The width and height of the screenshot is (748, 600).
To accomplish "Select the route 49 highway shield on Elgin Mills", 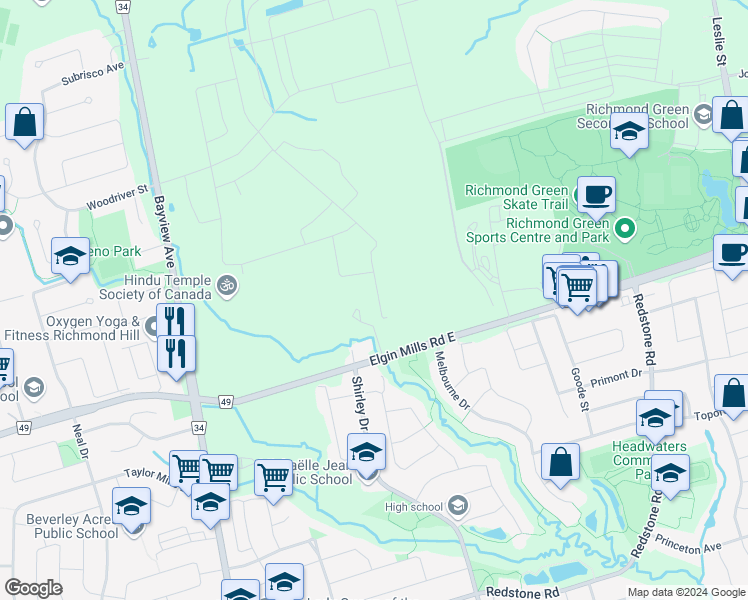I will 226,402.
